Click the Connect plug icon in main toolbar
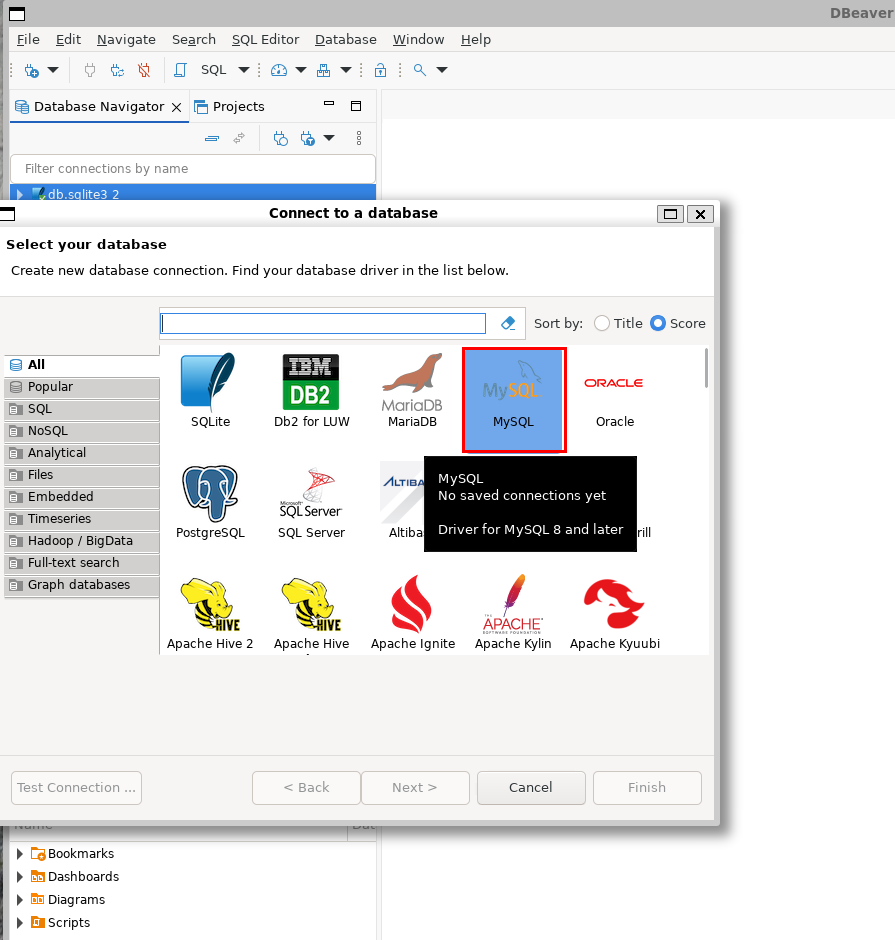The height and width of the screenshot is (940, 895). (x=90, y=70)
